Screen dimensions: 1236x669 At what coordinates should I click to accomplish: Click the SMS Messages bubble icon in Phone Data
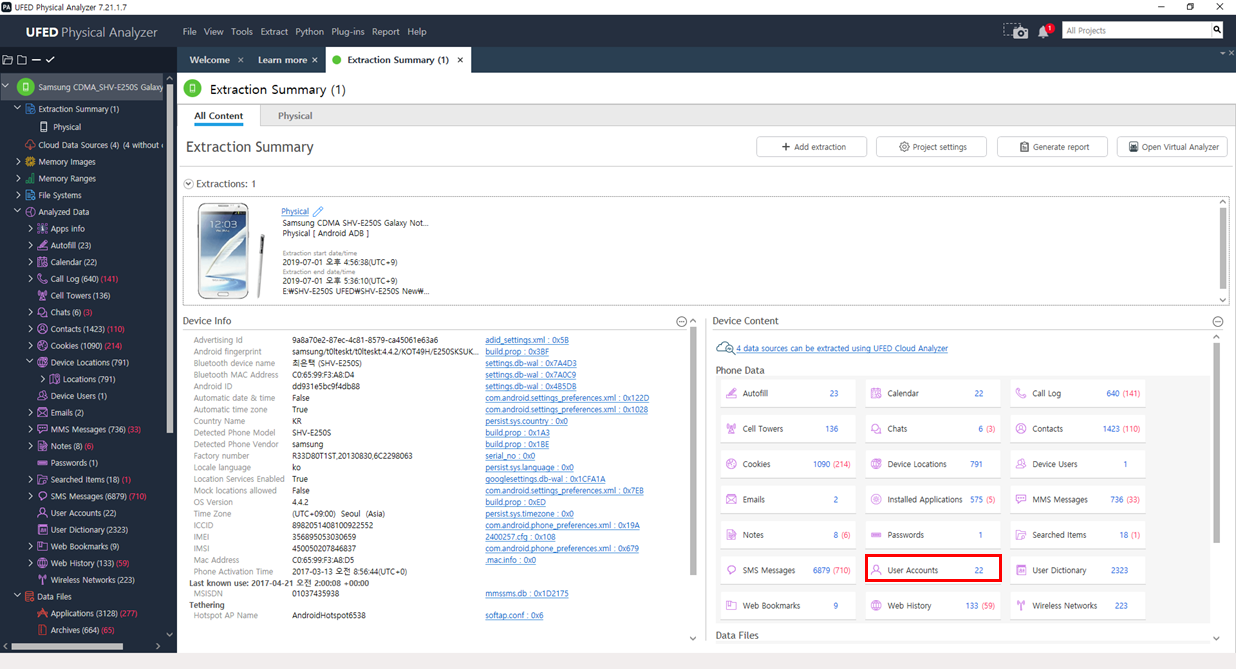[x=731, y=570]
